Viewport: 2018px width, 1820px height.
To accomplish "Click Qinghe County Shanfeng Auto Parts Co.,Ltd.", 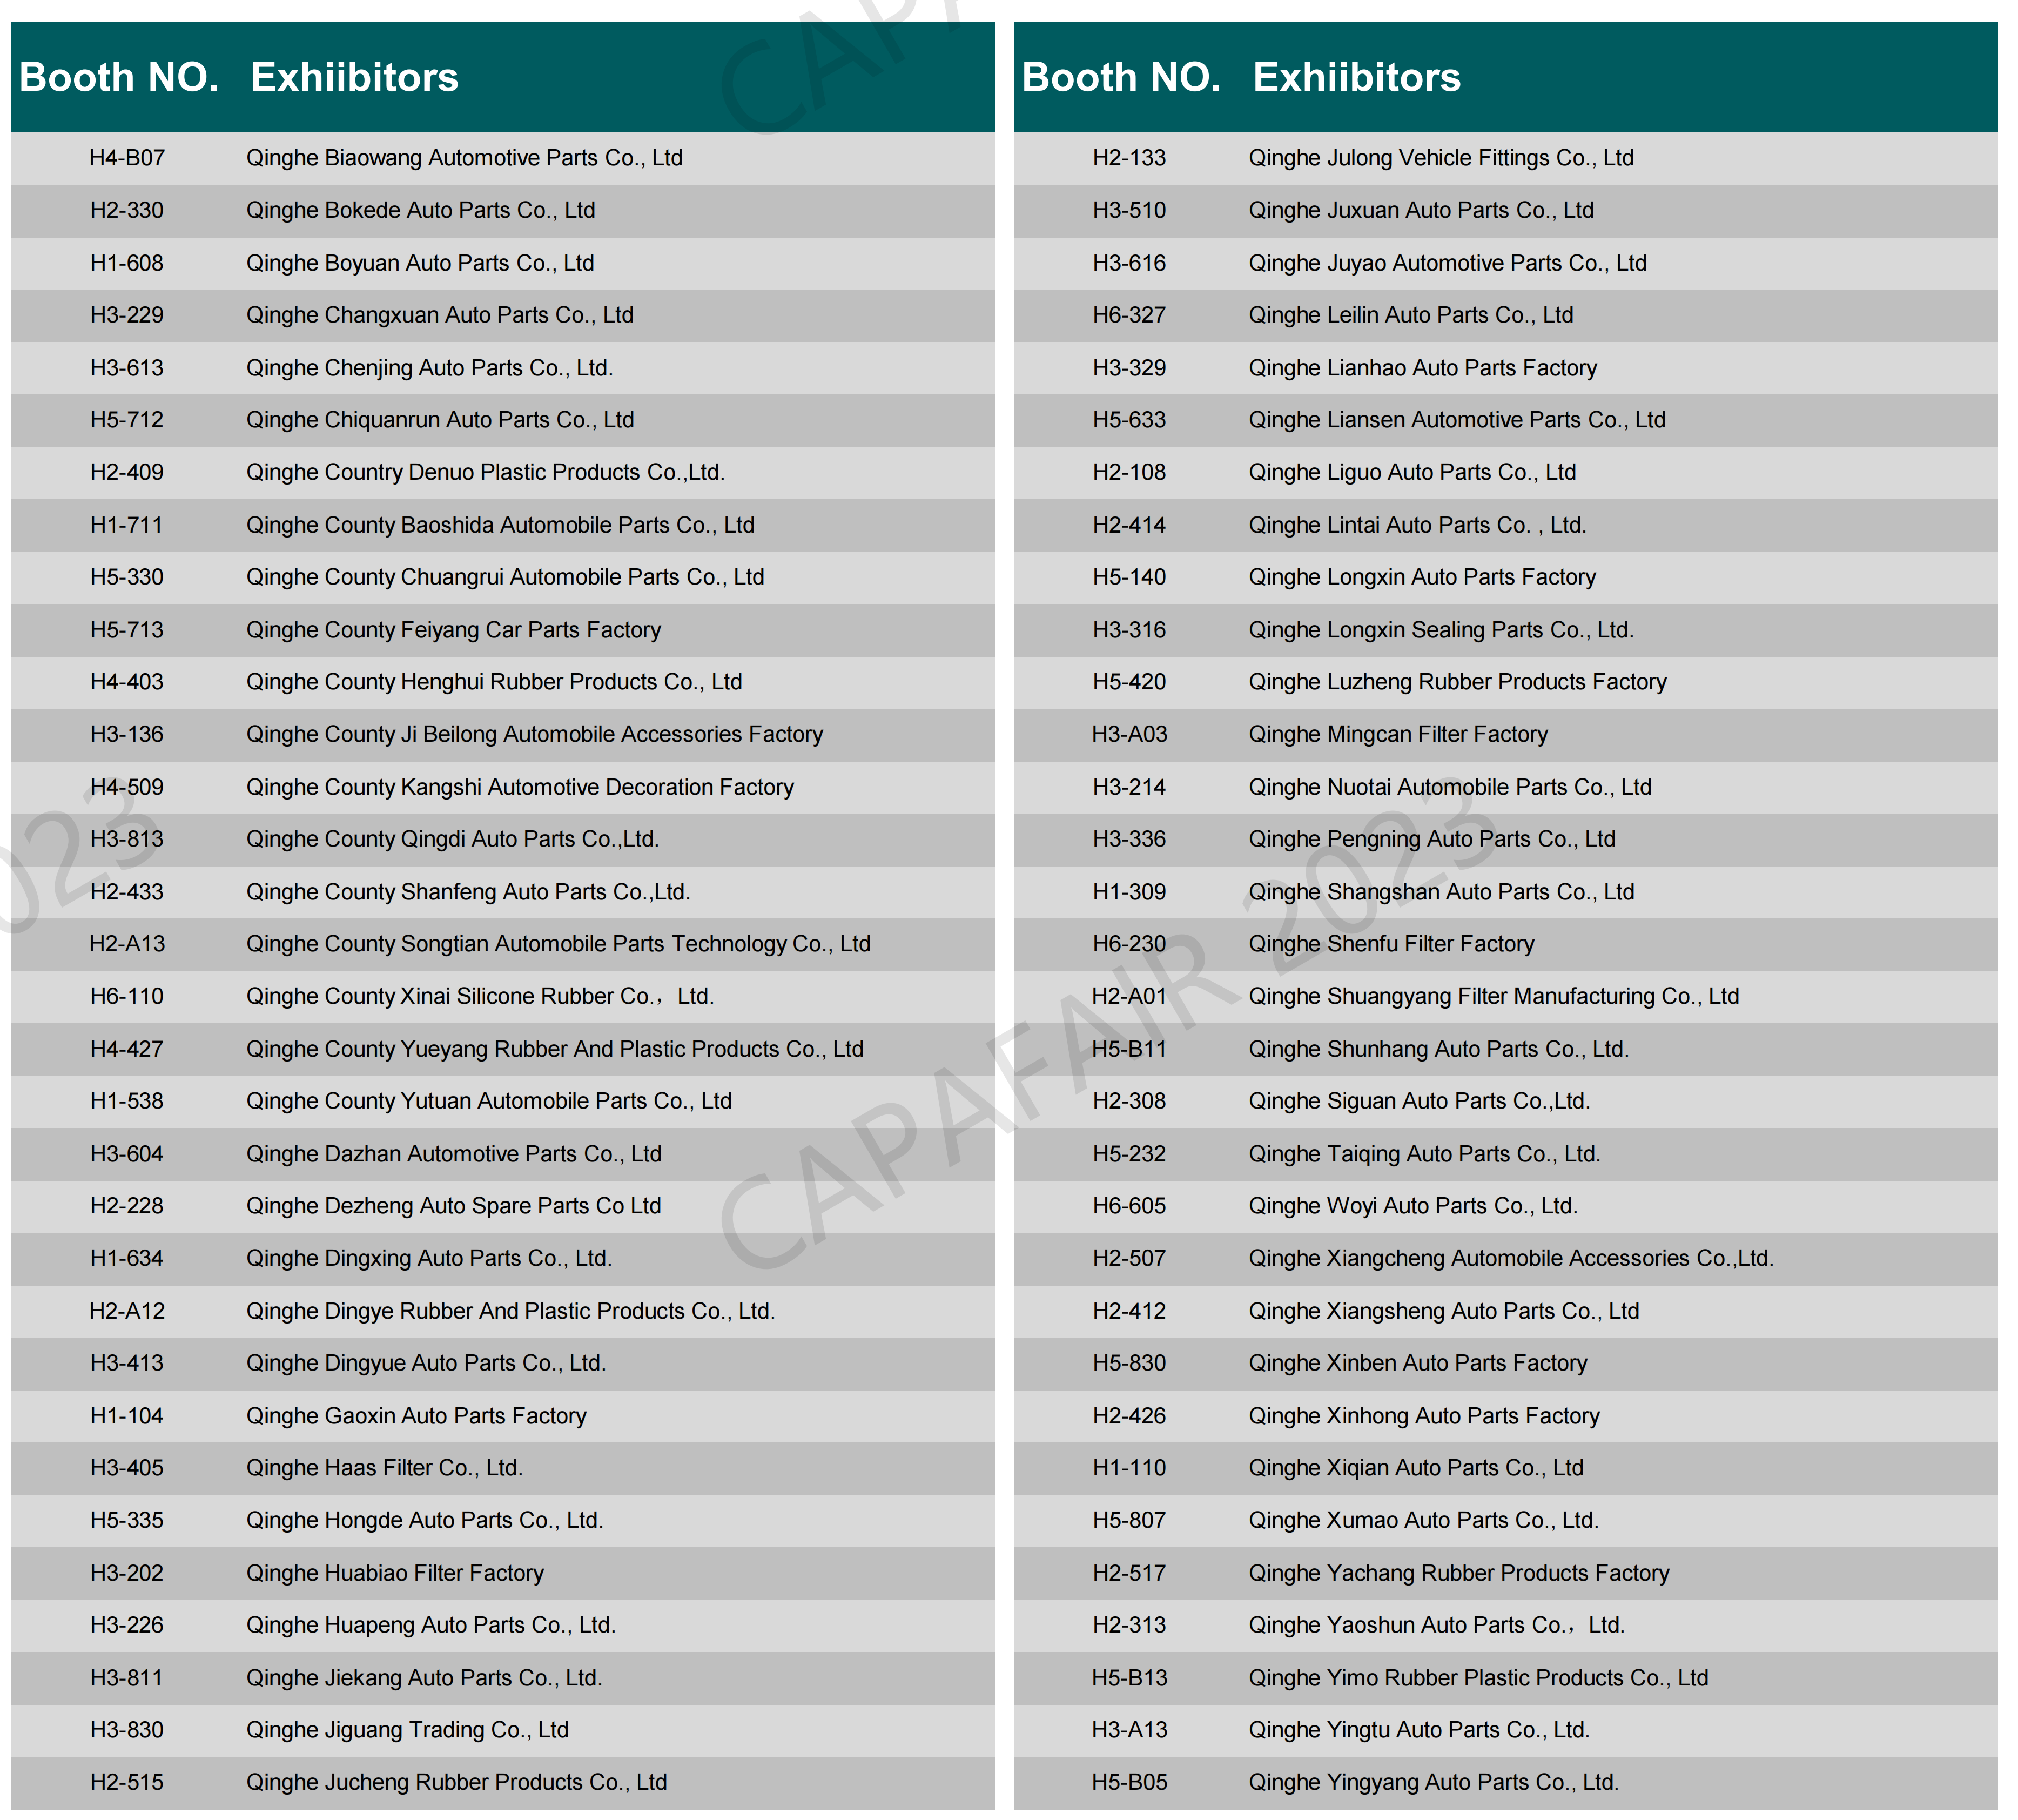I will coord(468,892).
